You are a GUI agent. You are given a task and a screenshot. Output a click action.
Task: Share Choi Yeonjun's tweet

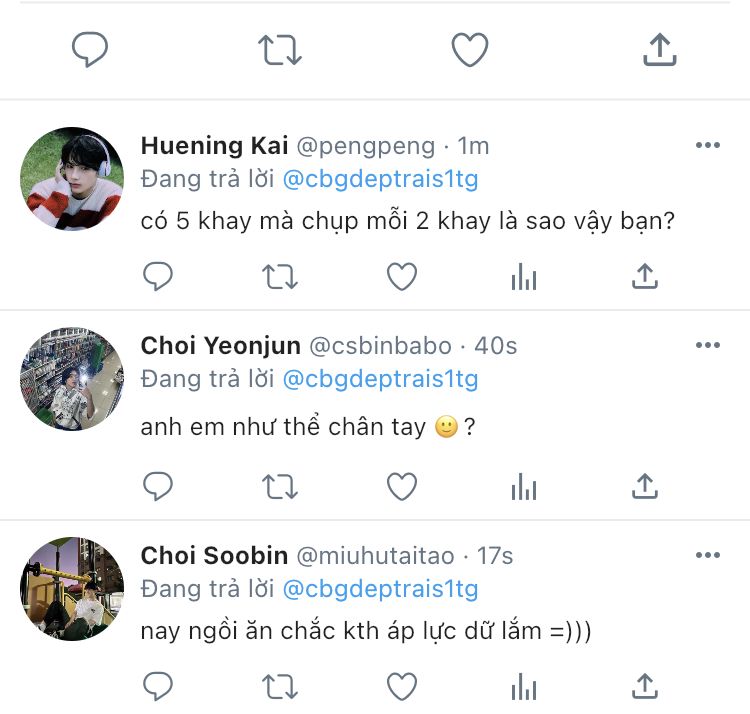tap(645, 487)
